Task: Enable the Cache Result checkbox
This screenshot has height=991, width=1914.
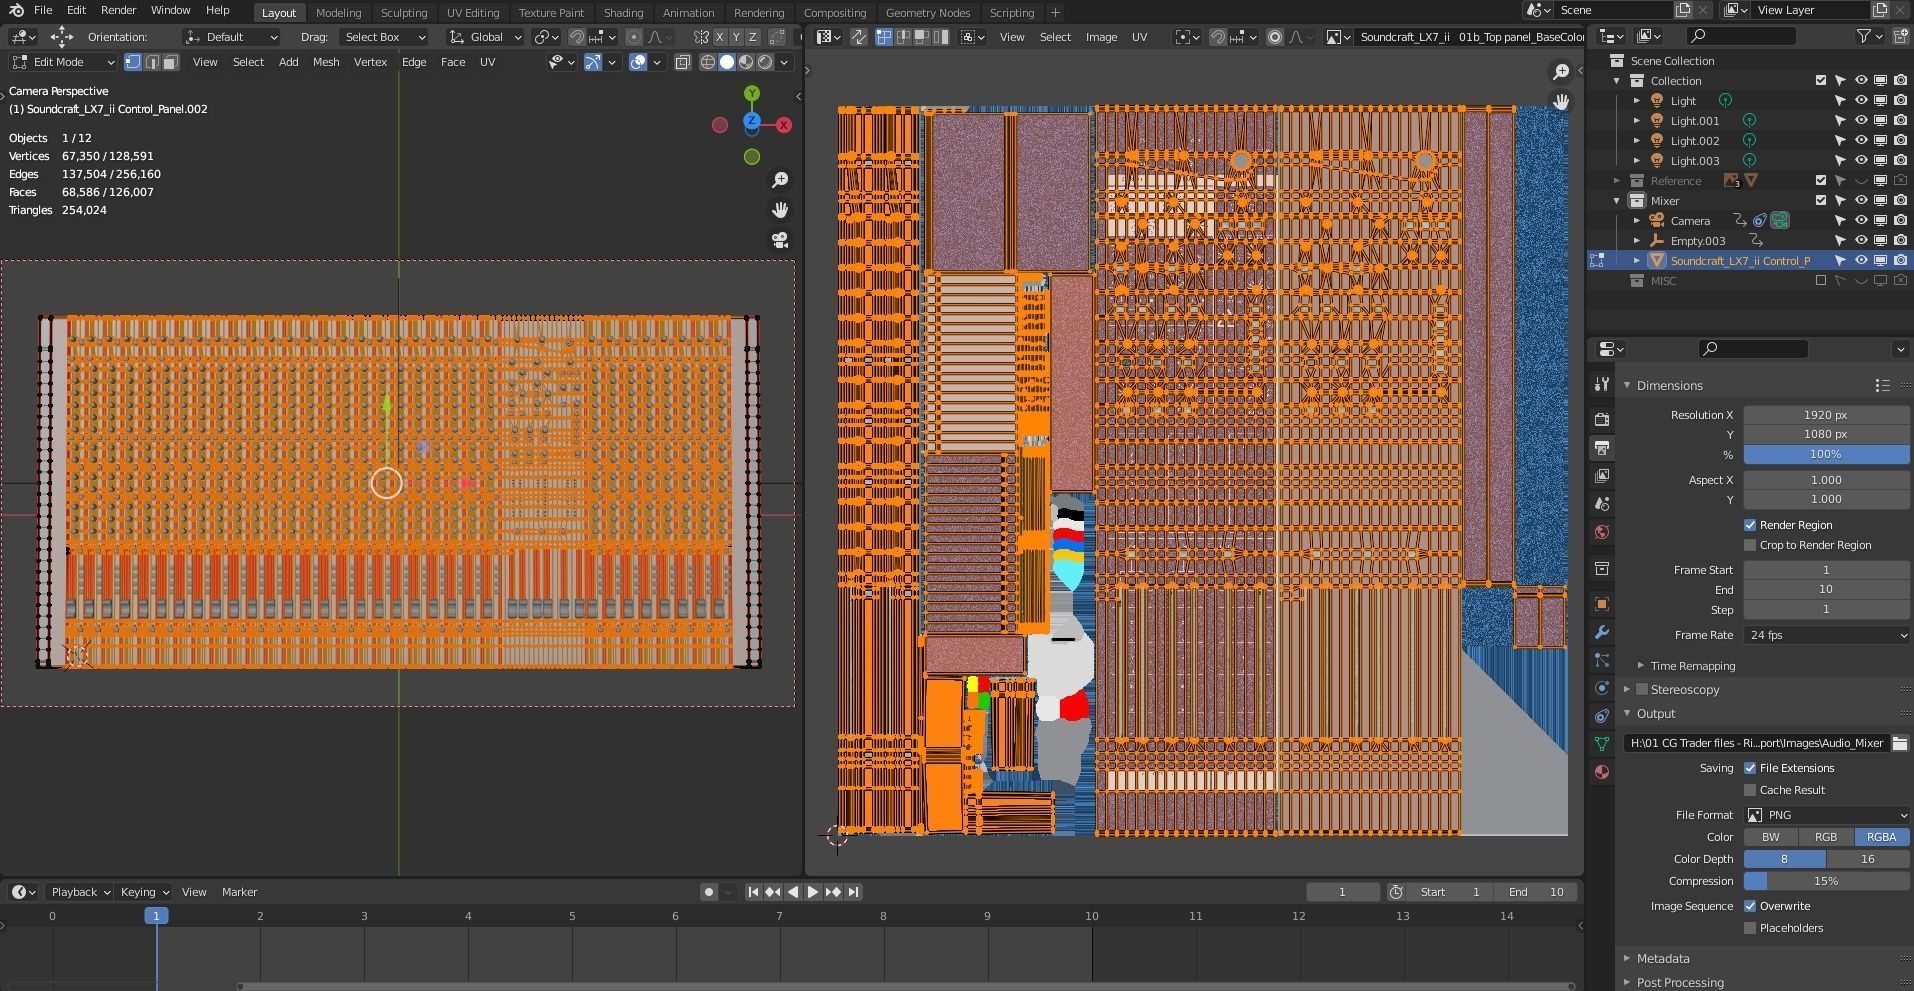Action: point(1750,790)
